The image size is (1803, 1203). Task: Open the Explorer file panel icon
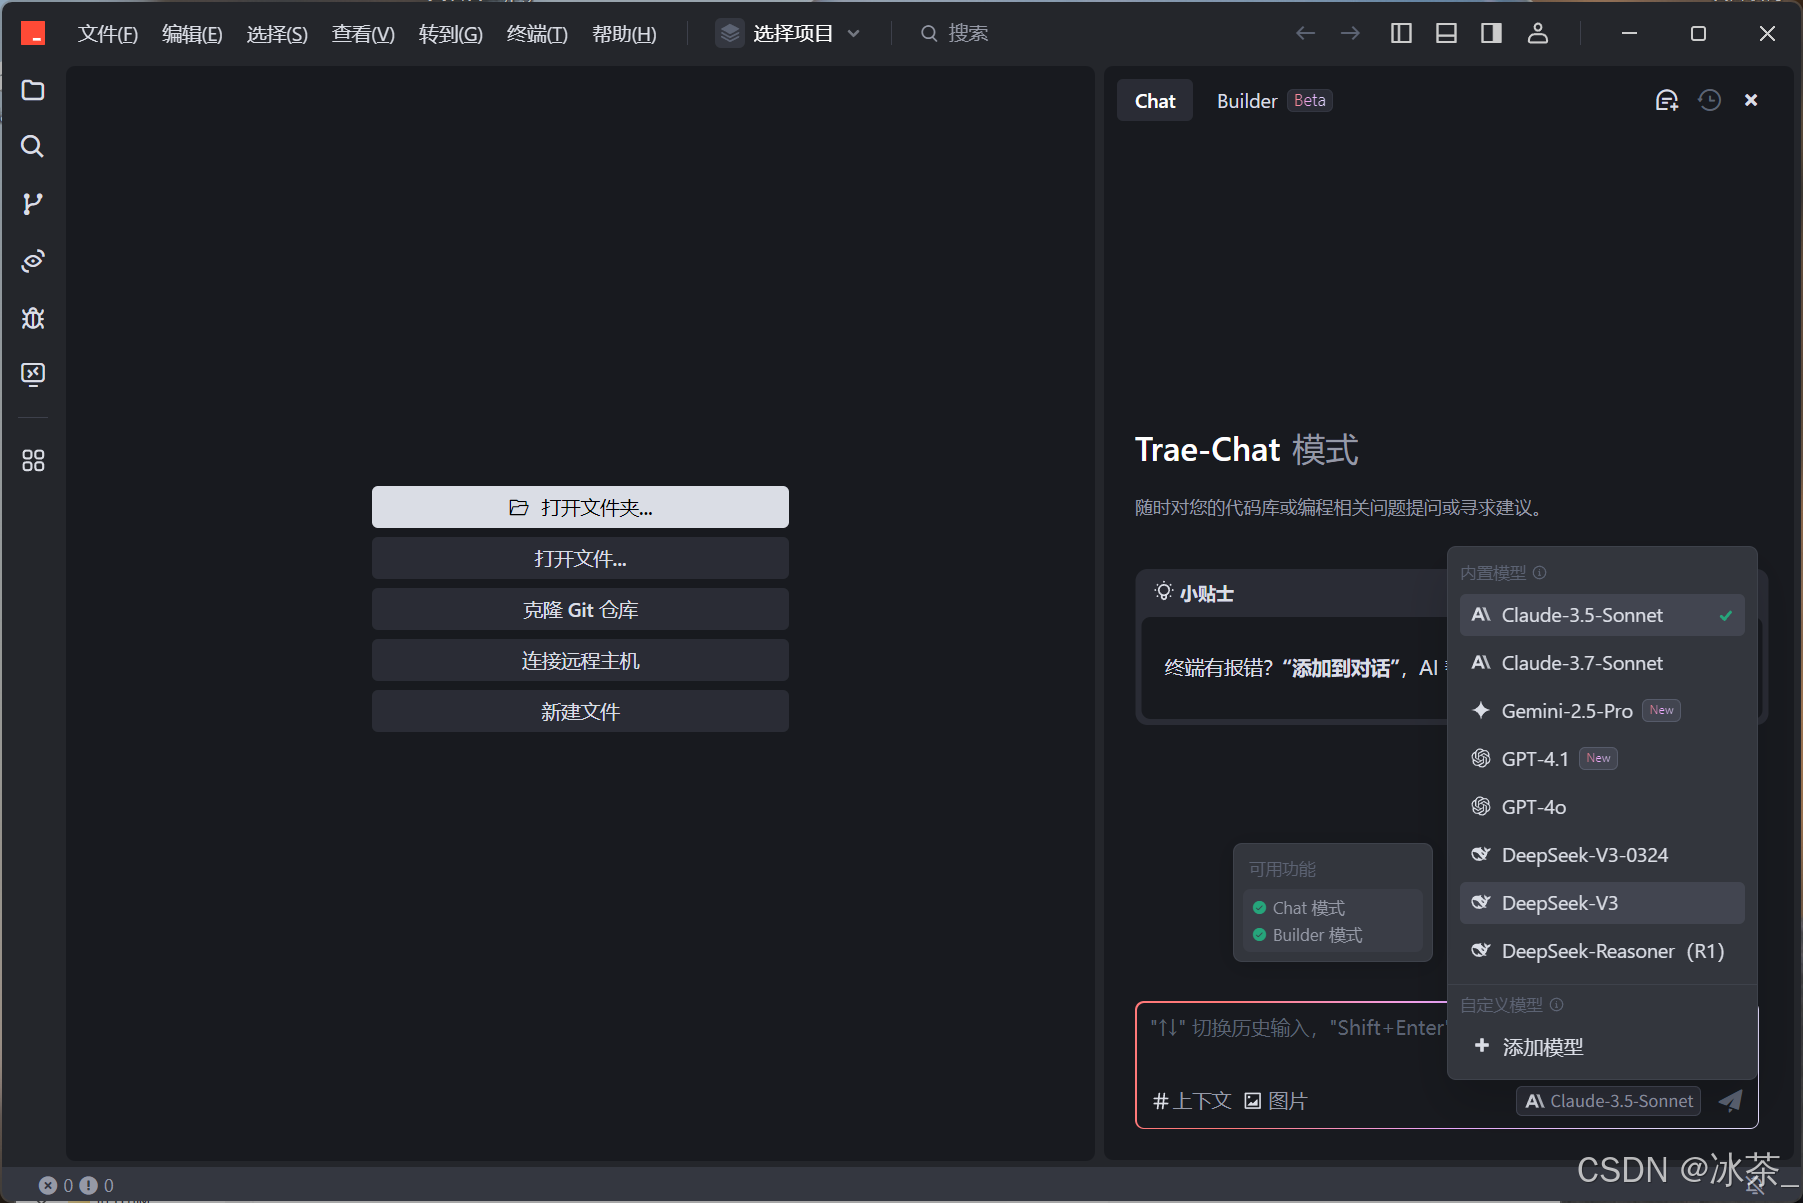[33, 90]
